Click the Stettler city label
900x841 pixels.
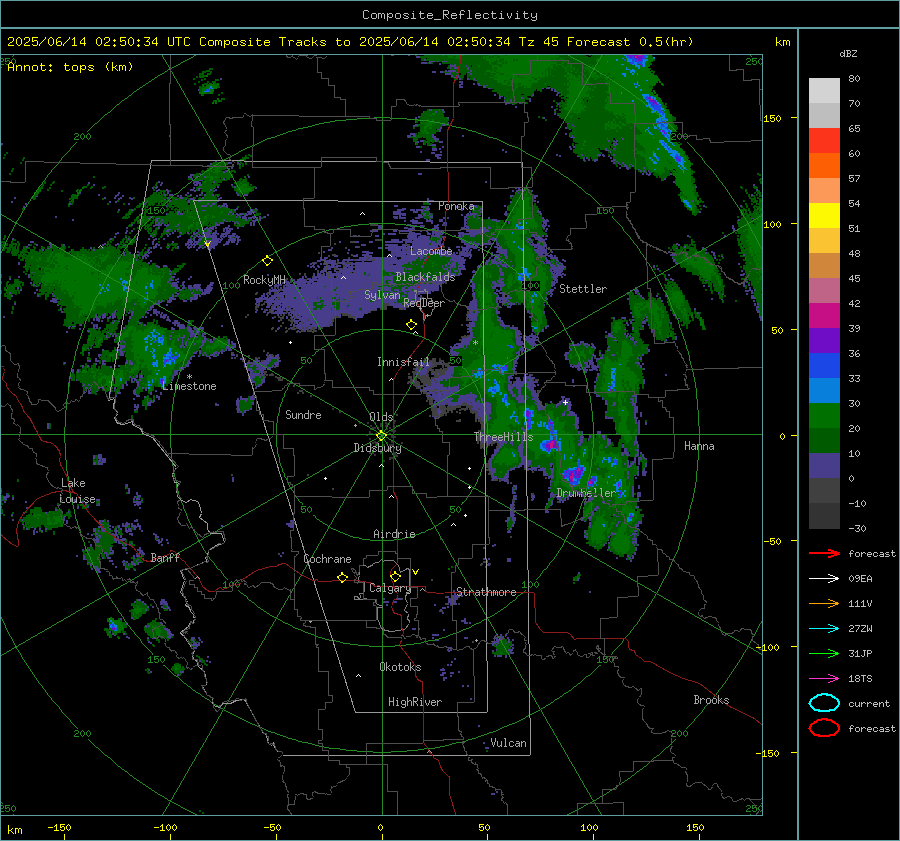pyautogui.click(x=583, y=289)
